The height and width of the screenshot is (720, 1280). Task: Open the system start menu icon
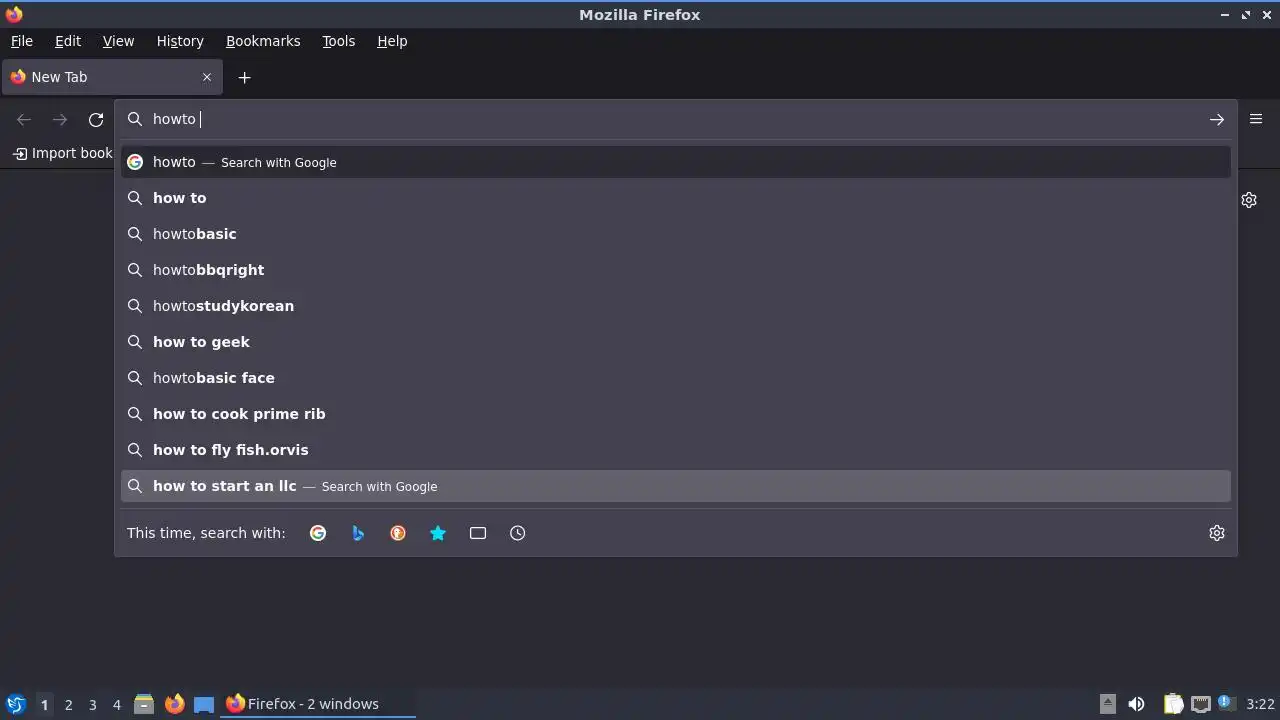(15, 704)
